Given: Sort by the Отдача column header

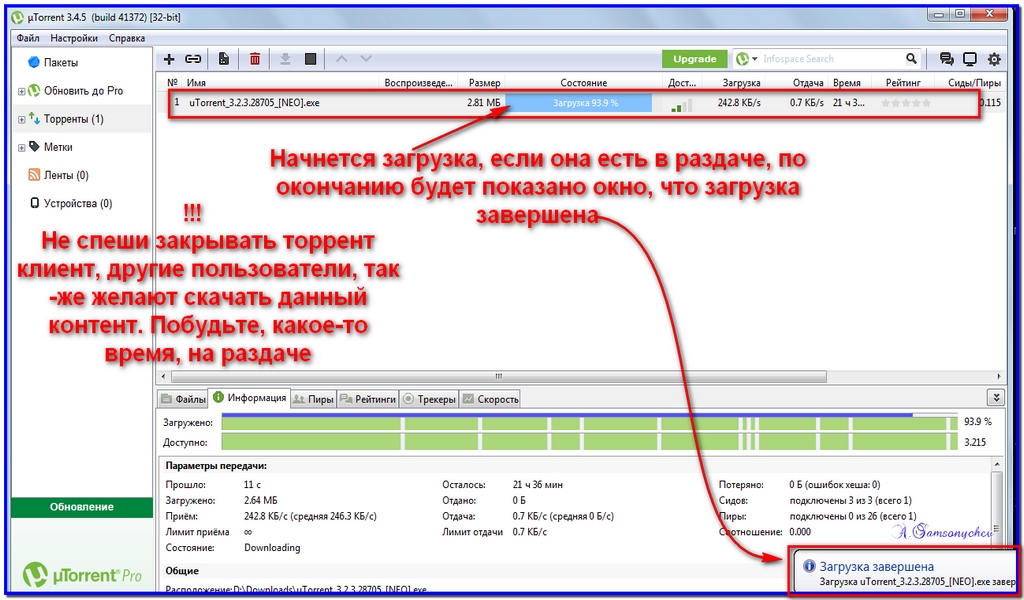Looking at the screenshot, I should pyautogui.click(x=807, y=83).
